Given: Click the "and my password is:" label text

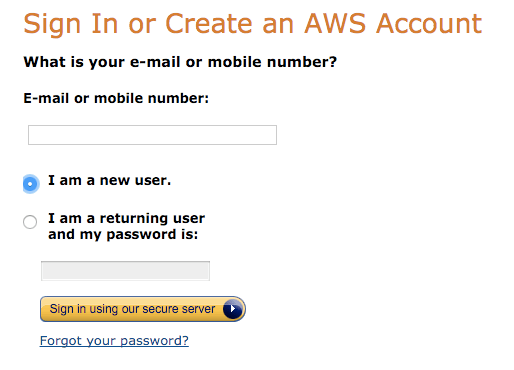Looking at the screenshot, I should tap(123, 235).
